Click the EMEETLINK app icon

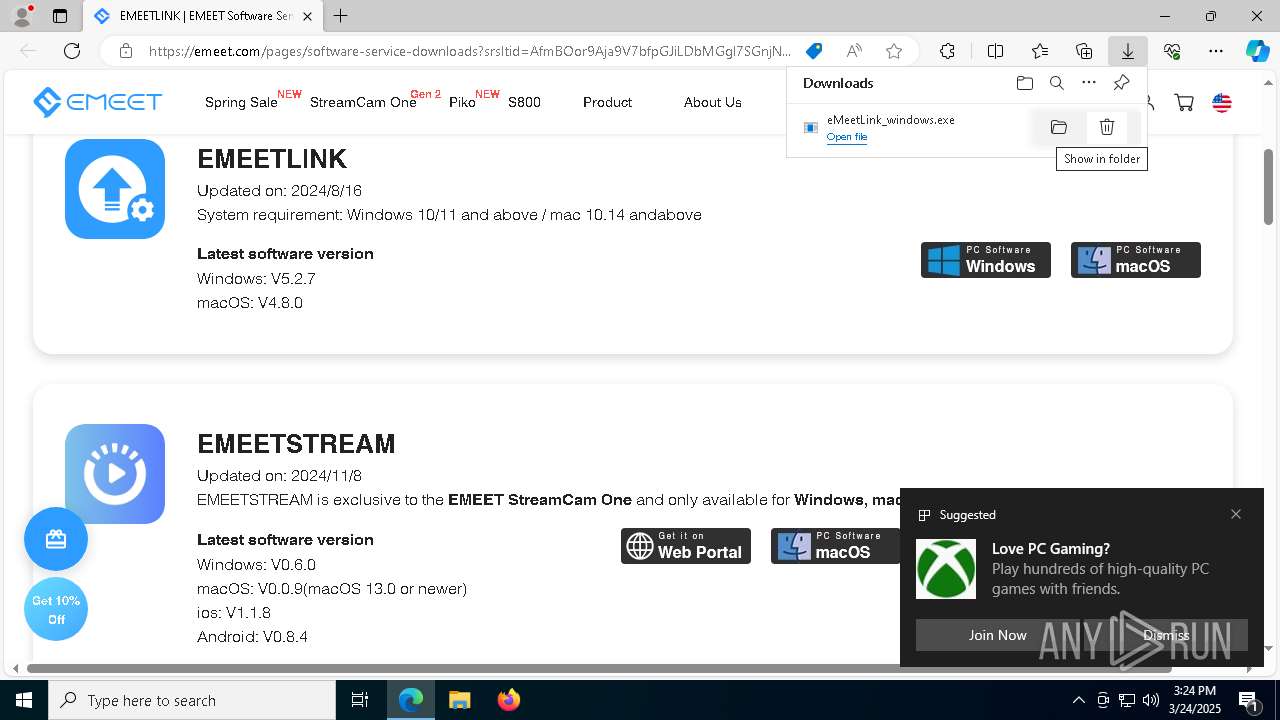(x=115, y=189)
